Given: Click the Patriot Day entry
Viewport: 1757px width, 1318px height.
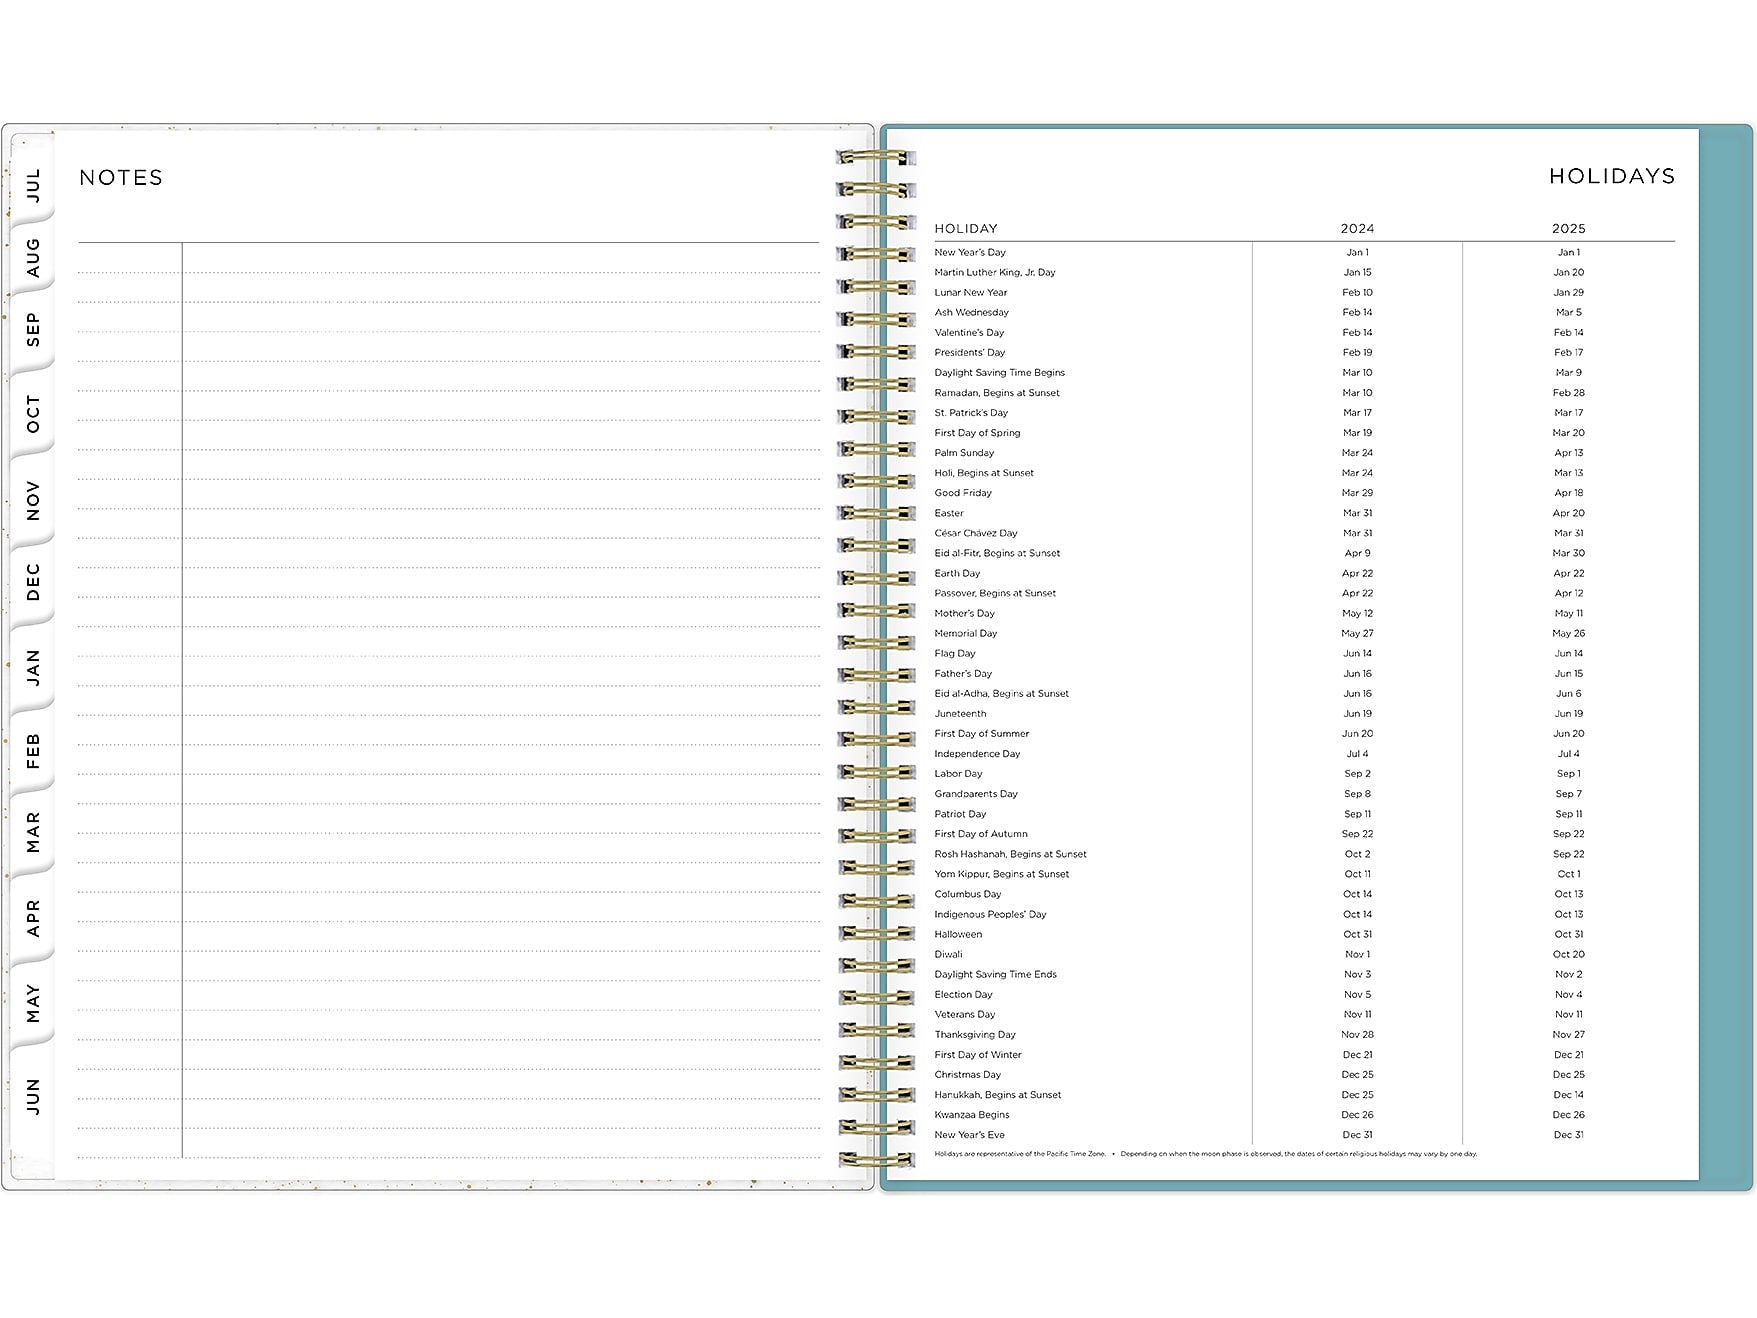Looking at the screenshot, I should point(960,814).
